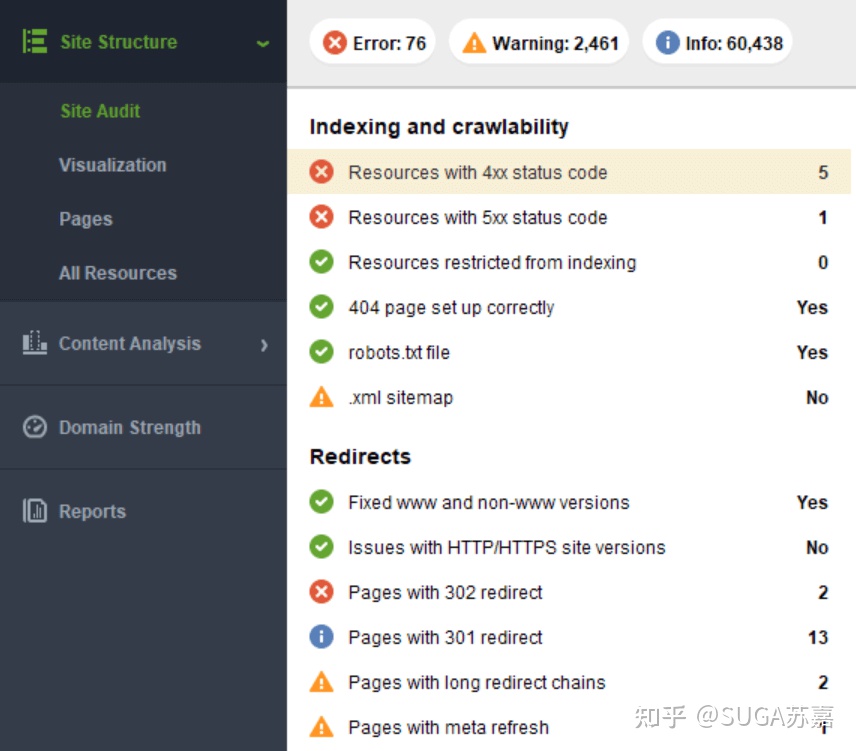The height and width of the screenshot is (751, 856).
Task: Click red error icon beside 5xx status code
Action: pyautogui.click(x=322, y=217)
